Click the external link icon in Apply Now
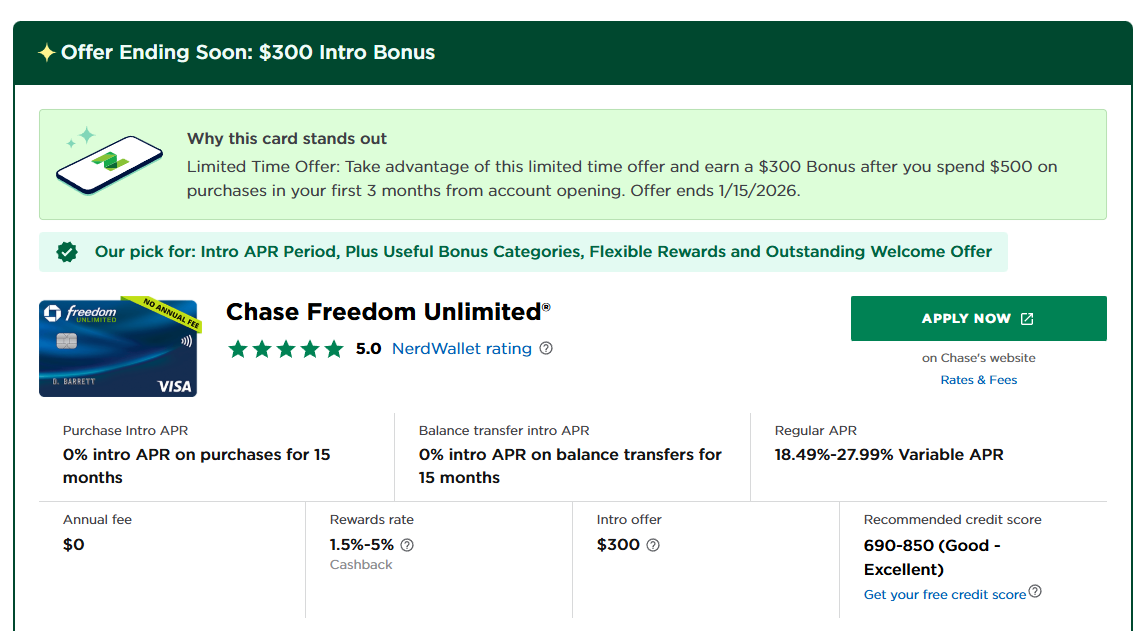This screenshot has width=1136, height=631. (x=1027, y=319)
